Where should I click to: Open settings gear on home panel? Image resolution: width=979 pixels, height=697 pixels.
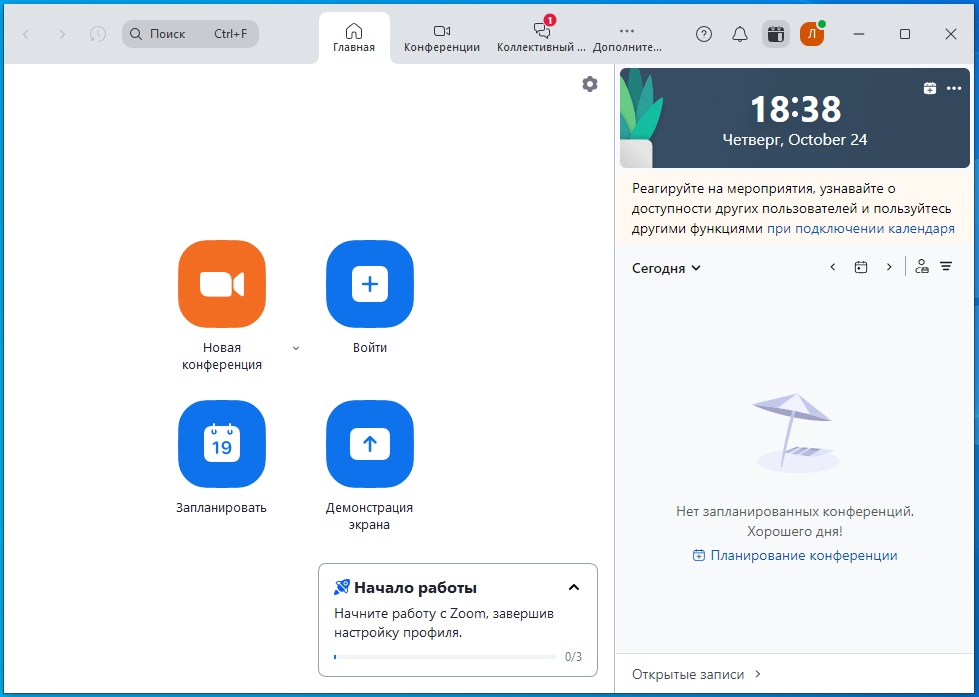(x=589, y=84)
